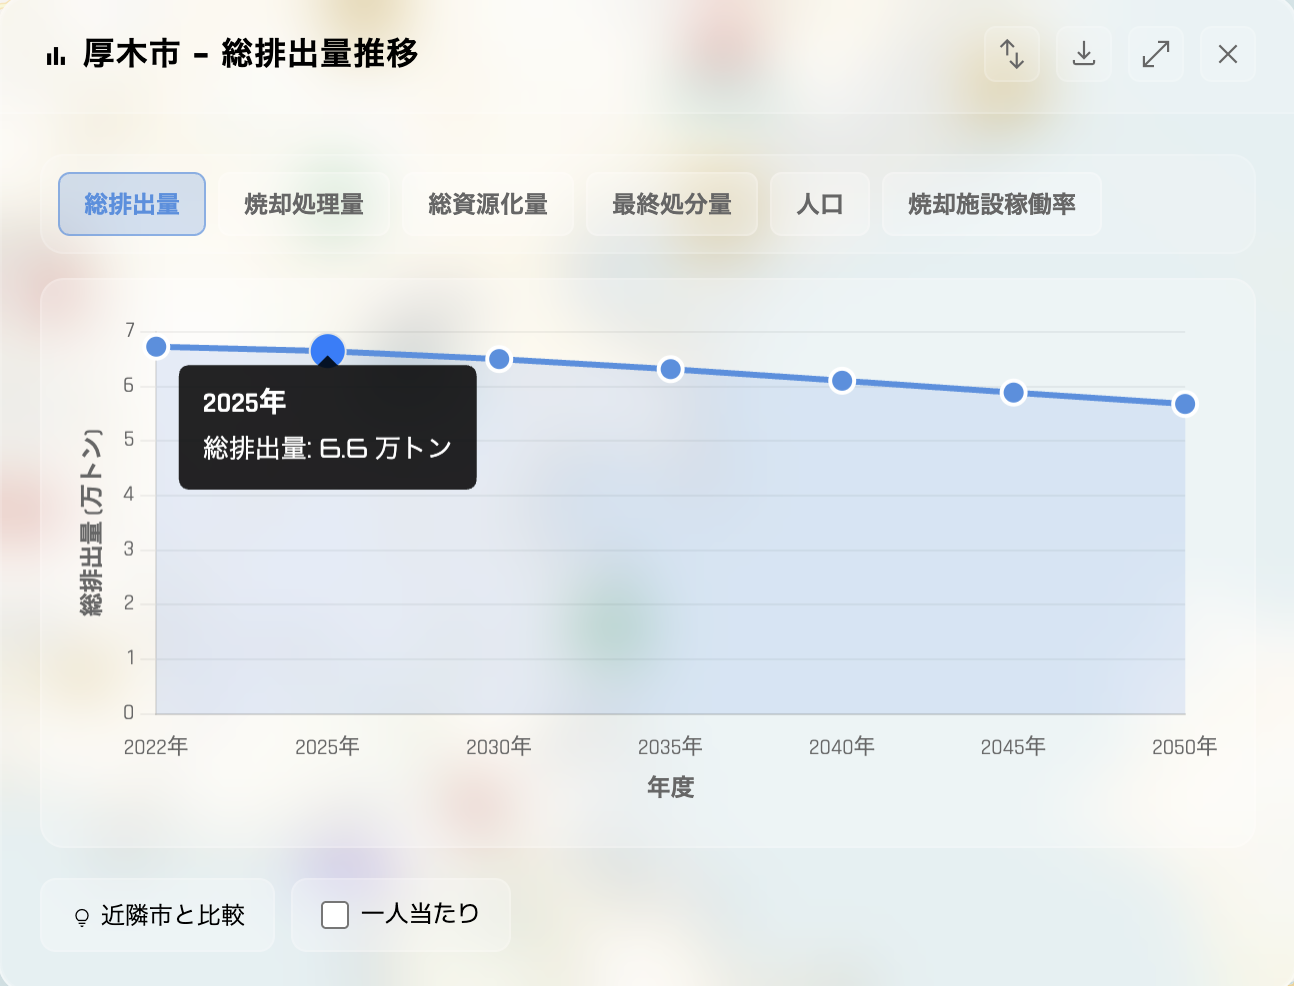Open the 総資源化量 tab
1294x986 pixels.
coord(488,204)
